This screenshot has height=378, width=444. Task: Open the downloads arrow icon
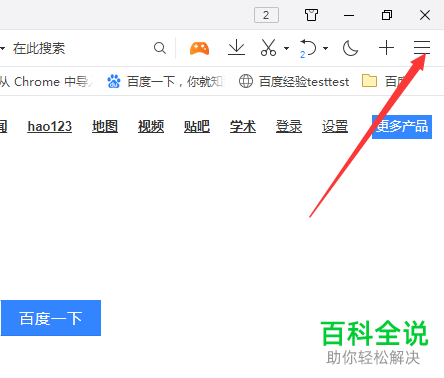pos(236,48)
